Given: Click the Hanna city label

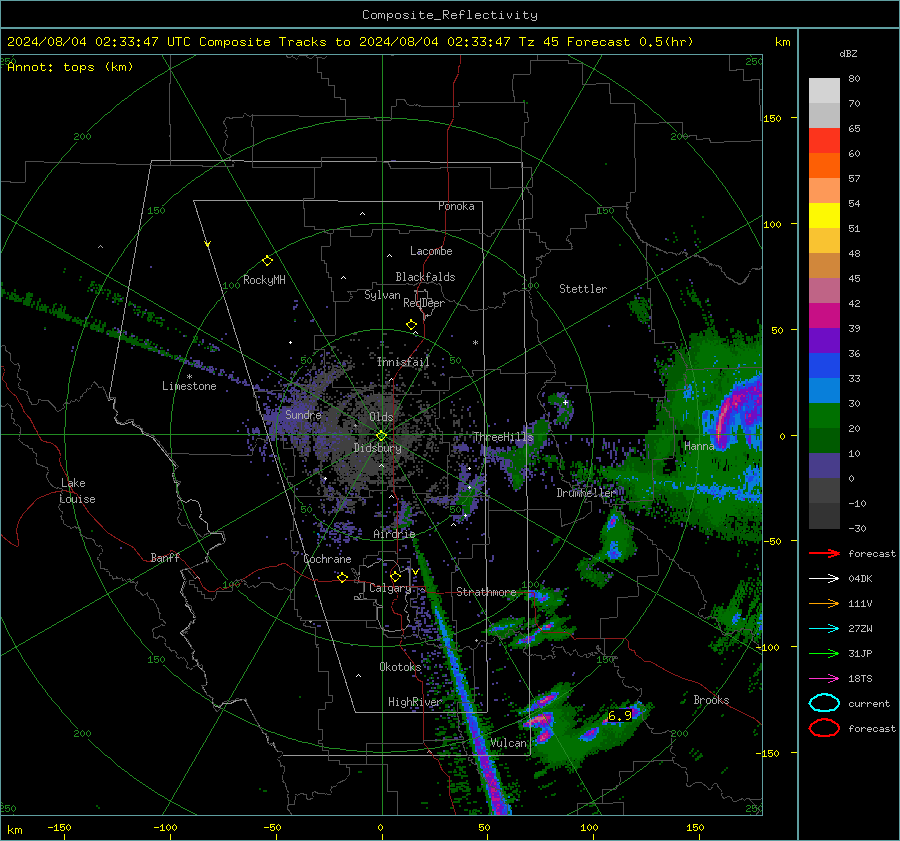Looking at the screenshot, I should (699, 446).
